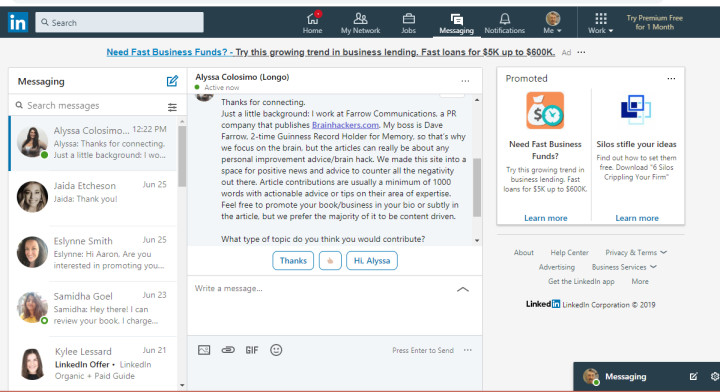Open conversation options ellipsis for Alyssa
720x392 pixels.
point(465,81)
